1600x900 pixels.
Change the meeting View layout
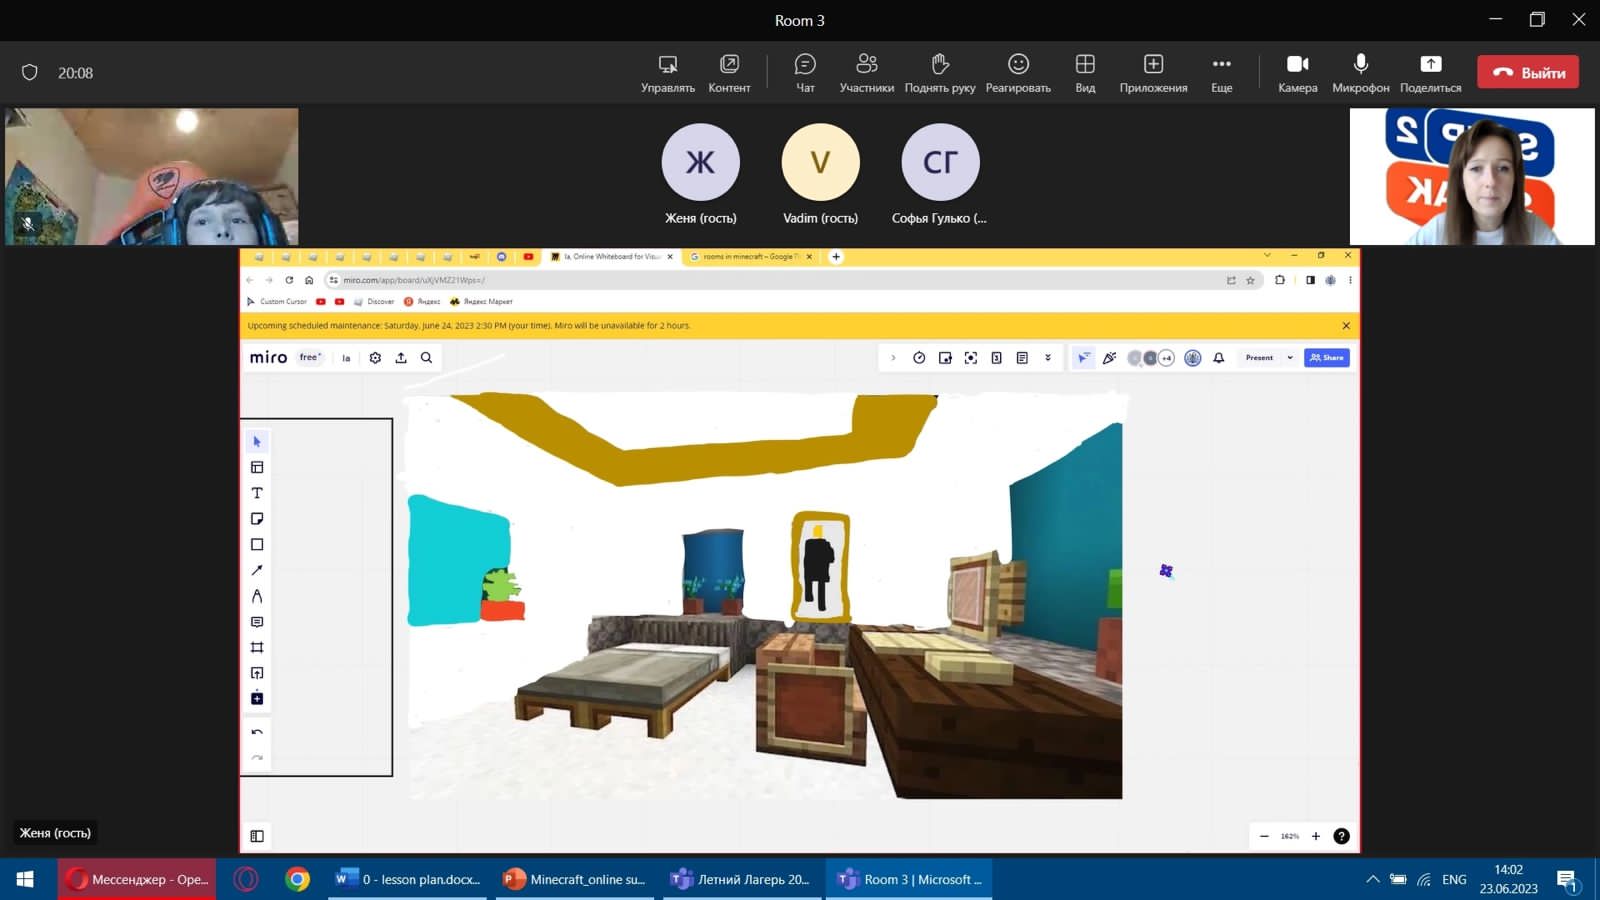point(1085,73)
